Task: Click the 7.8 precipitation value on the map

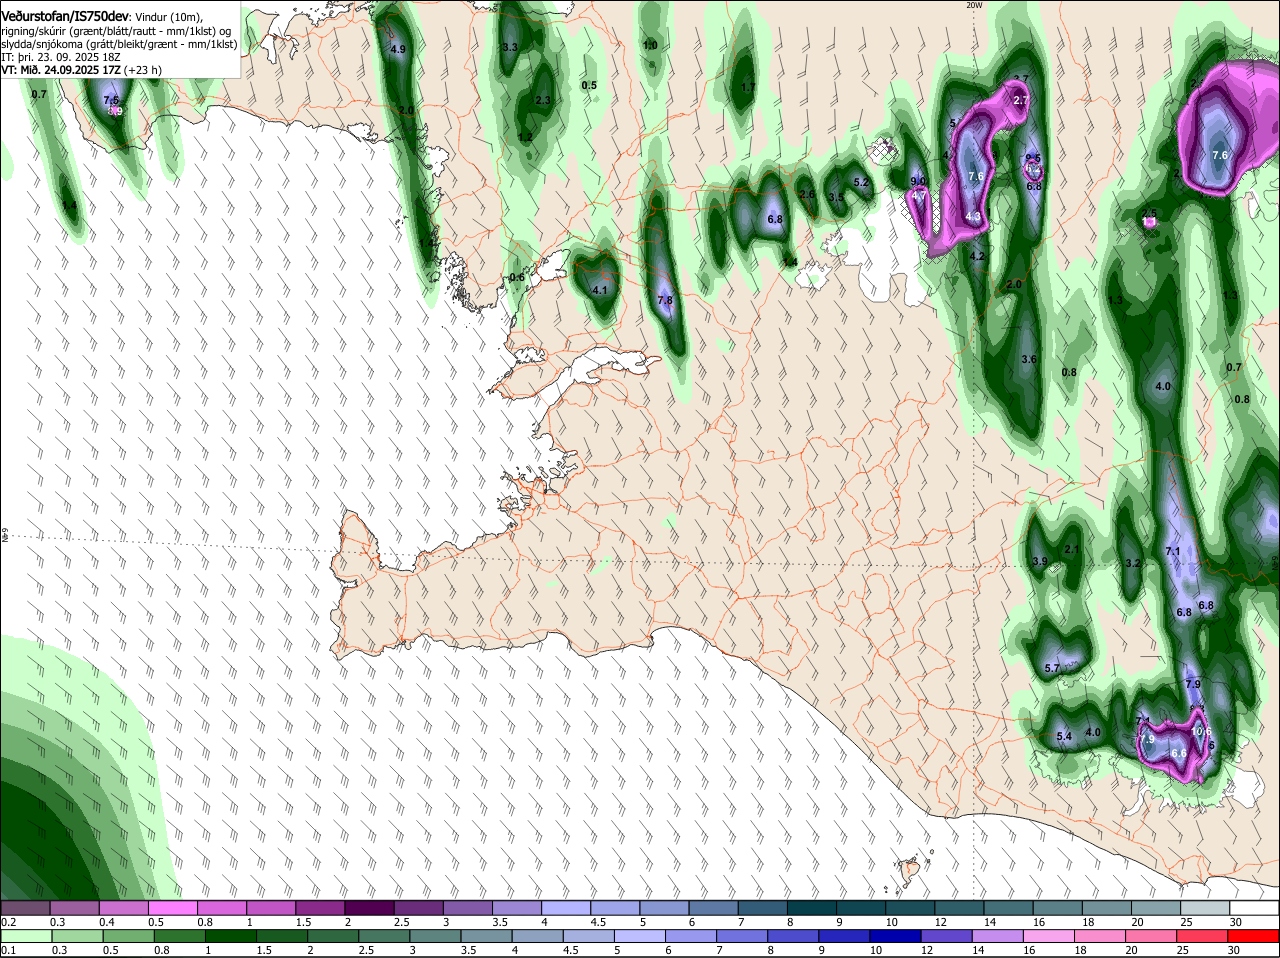Action: click(666, 301)
